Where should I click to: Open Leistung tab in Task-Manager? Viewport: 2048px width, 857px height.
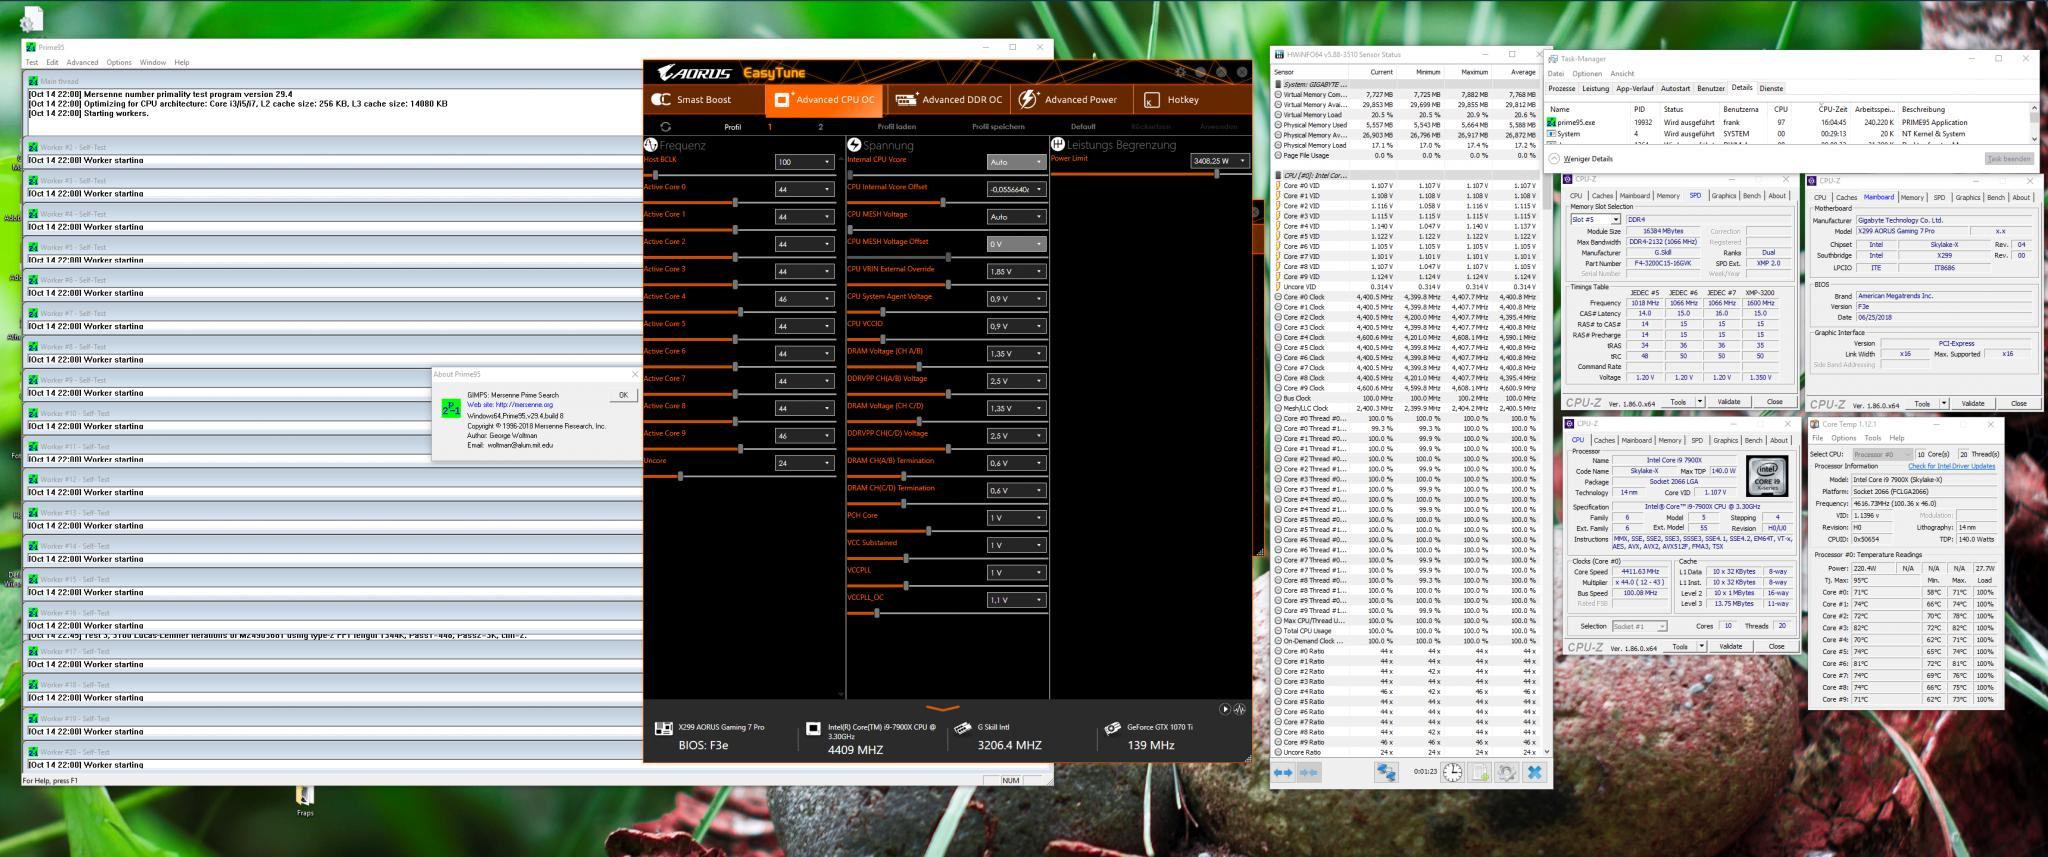tap(1595, 88)
